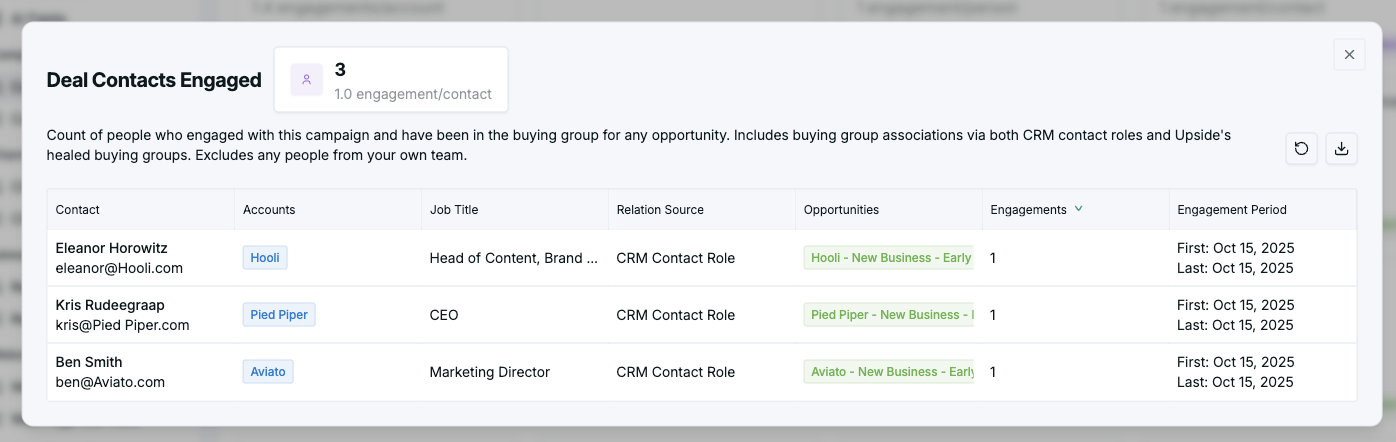Viewport: 1396px width, 442px height.
Task: Select contact Eleanor Horowitz
Action: pyautogui.click(x=112, y=248)
